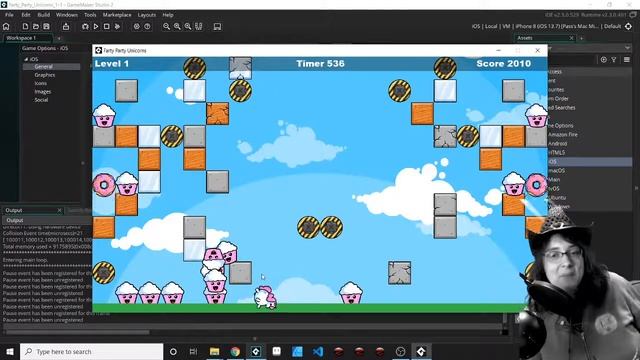Click the 'Timer 536' game text
The width and height of the screenshot is (640, 360).
[320, 64]
